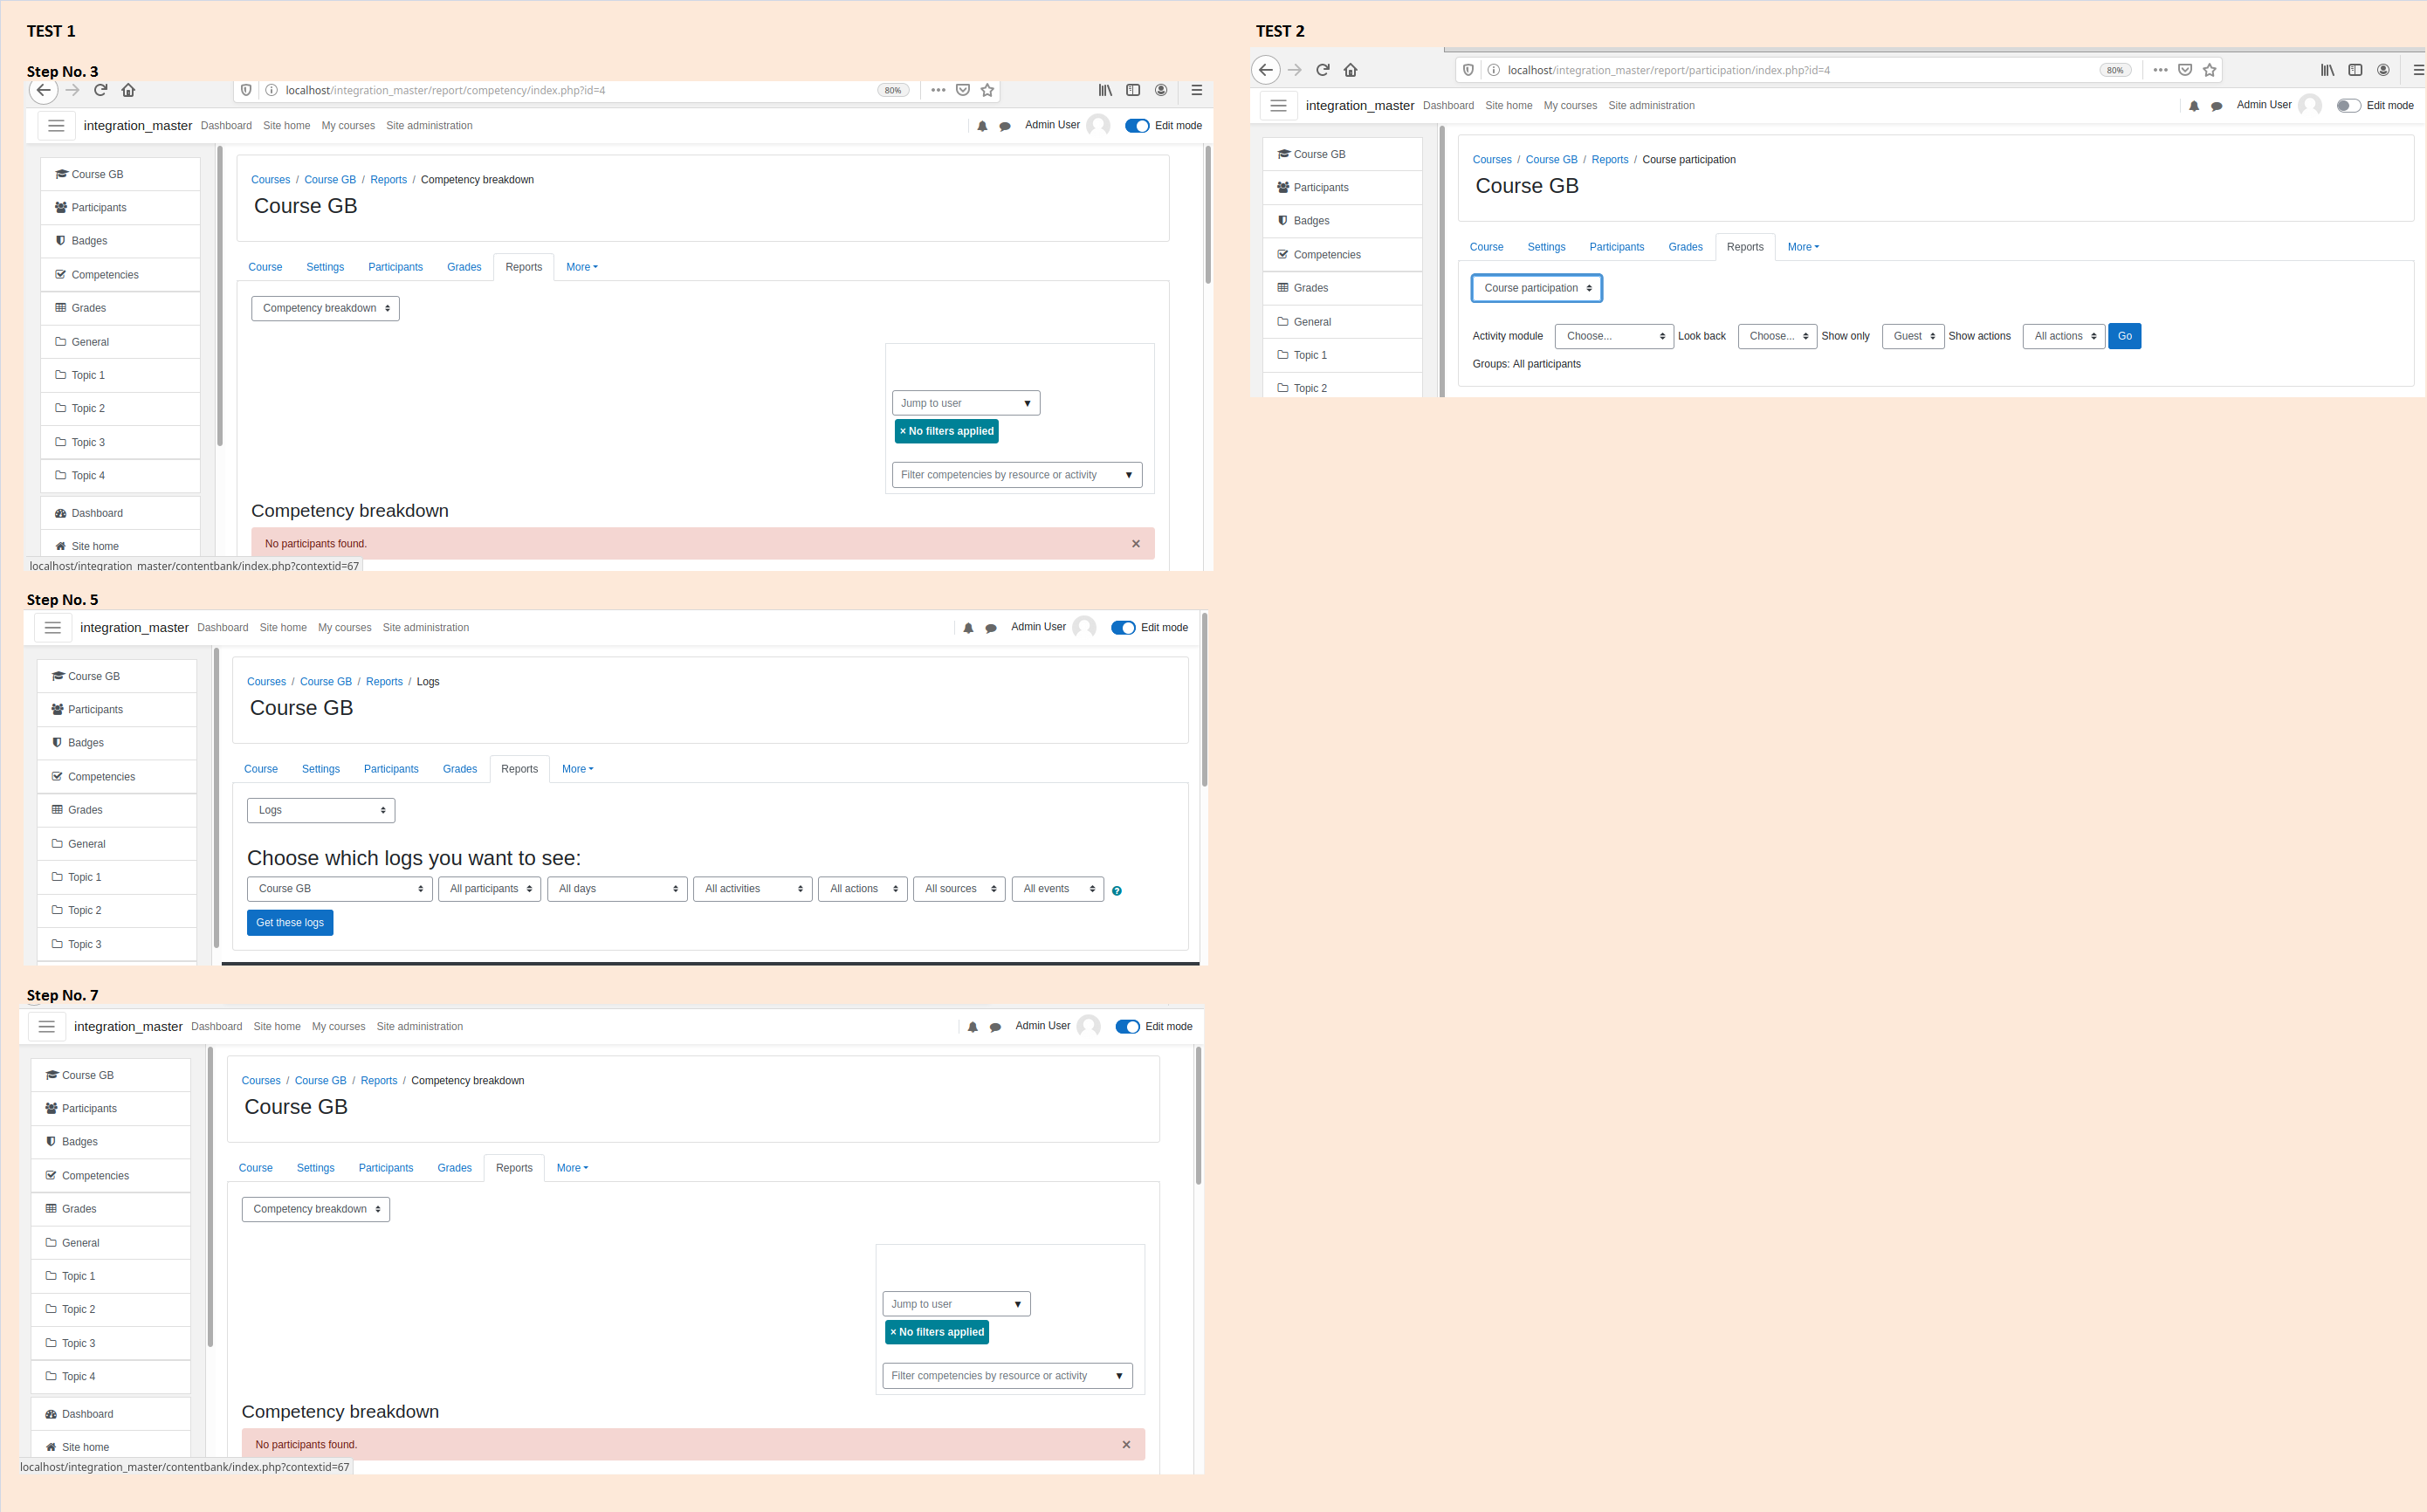Image resolution: width=2427 pixels, height=1512 pixels.
Task: Click help question-mark icon beside All events
Action: 1117,890
